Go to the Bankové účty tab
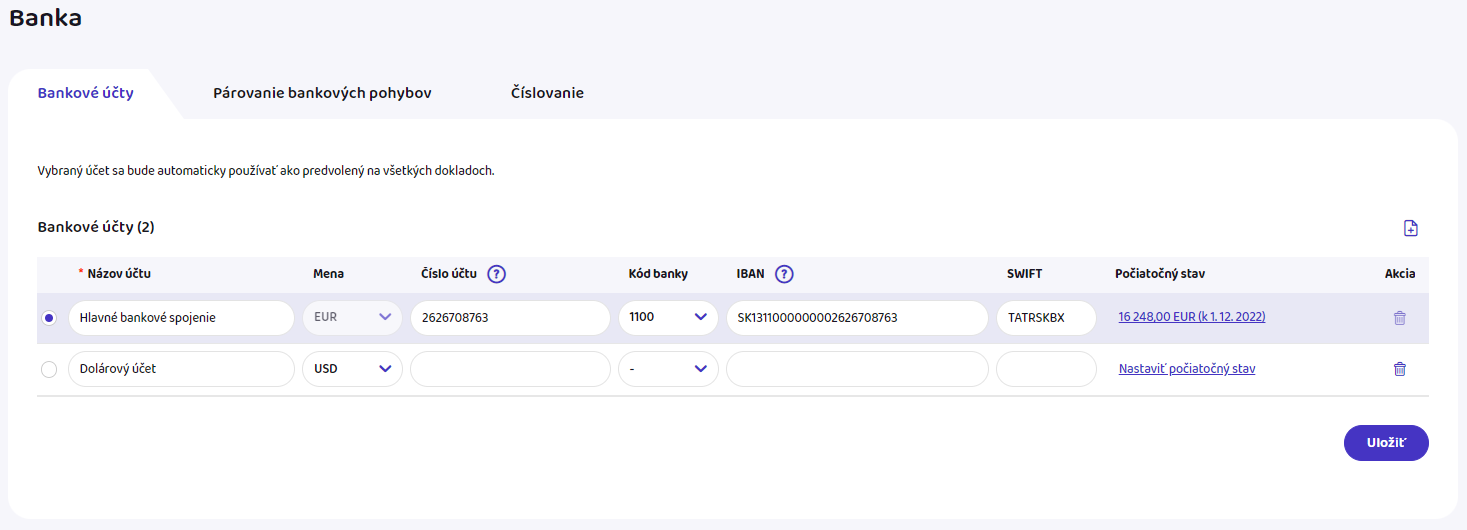The height and width of the screenshot is (530, 1467). tap(86, 93)
